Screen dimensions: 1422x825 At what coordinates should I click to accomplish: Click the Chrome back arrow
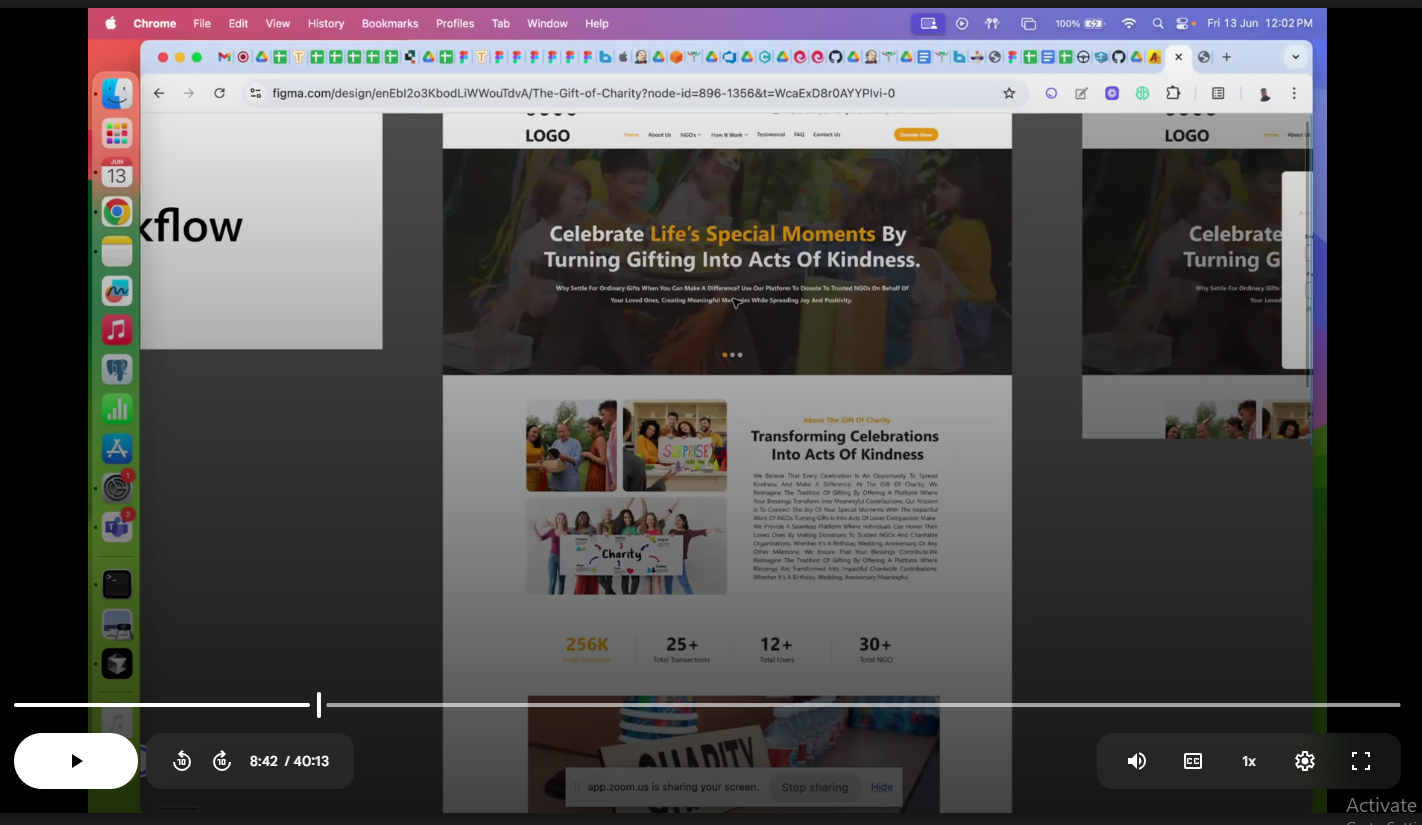coord(159,93)
